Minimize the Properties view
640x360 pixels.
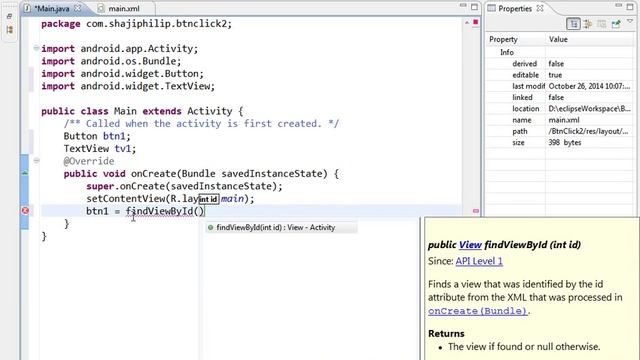619,6
